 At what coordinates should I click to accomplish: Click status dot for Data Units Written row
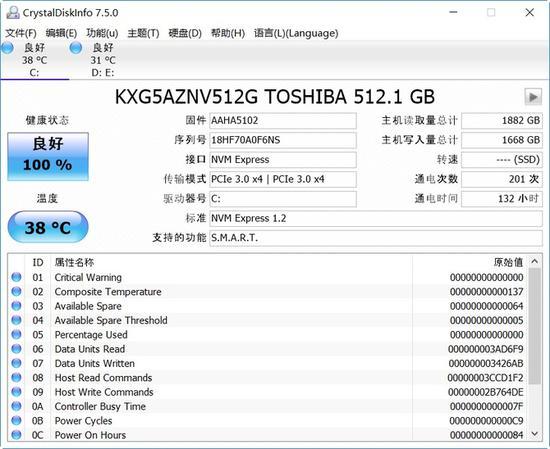(x=16, y=363)
